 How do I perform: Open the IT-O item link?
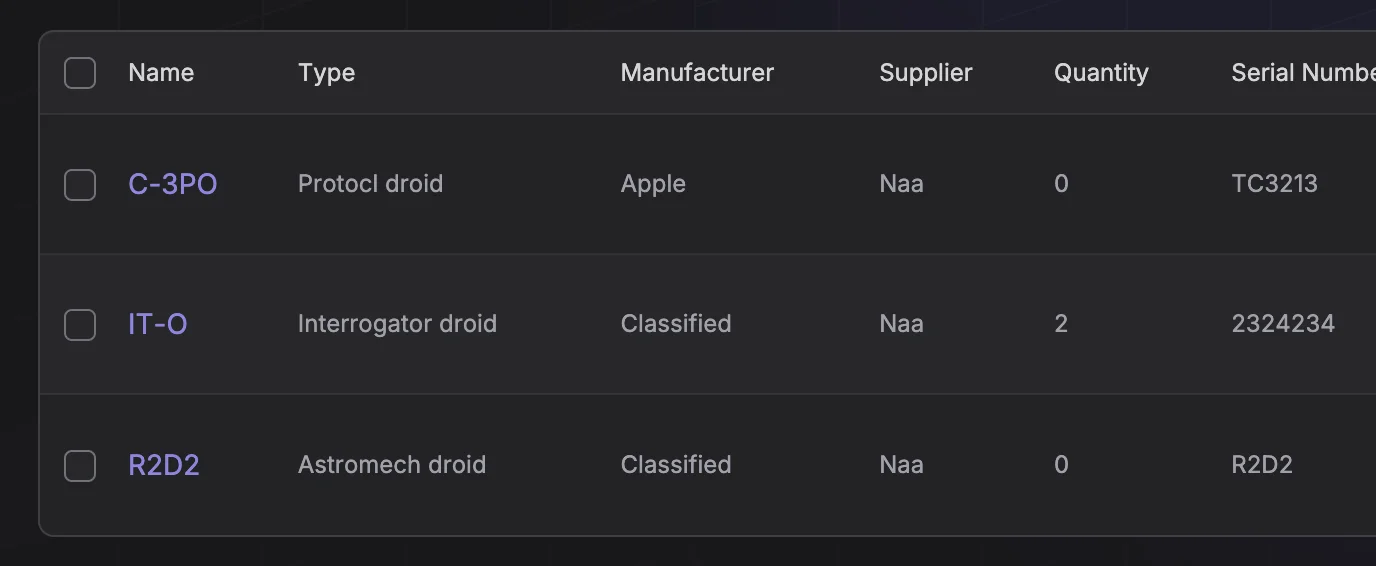[158, 325]
